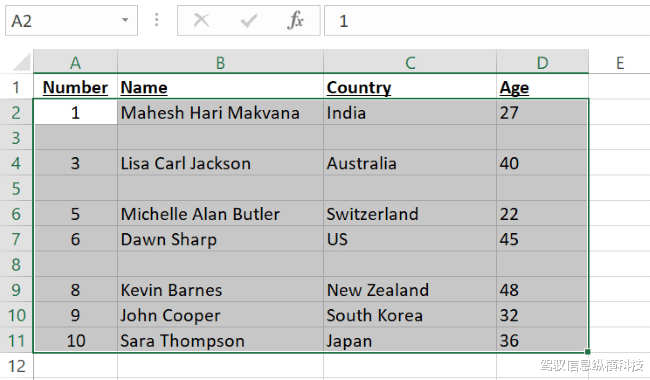This screenshot has height=380, width=650.
Task: Select column D header
Action: click(x=542, y=63)
